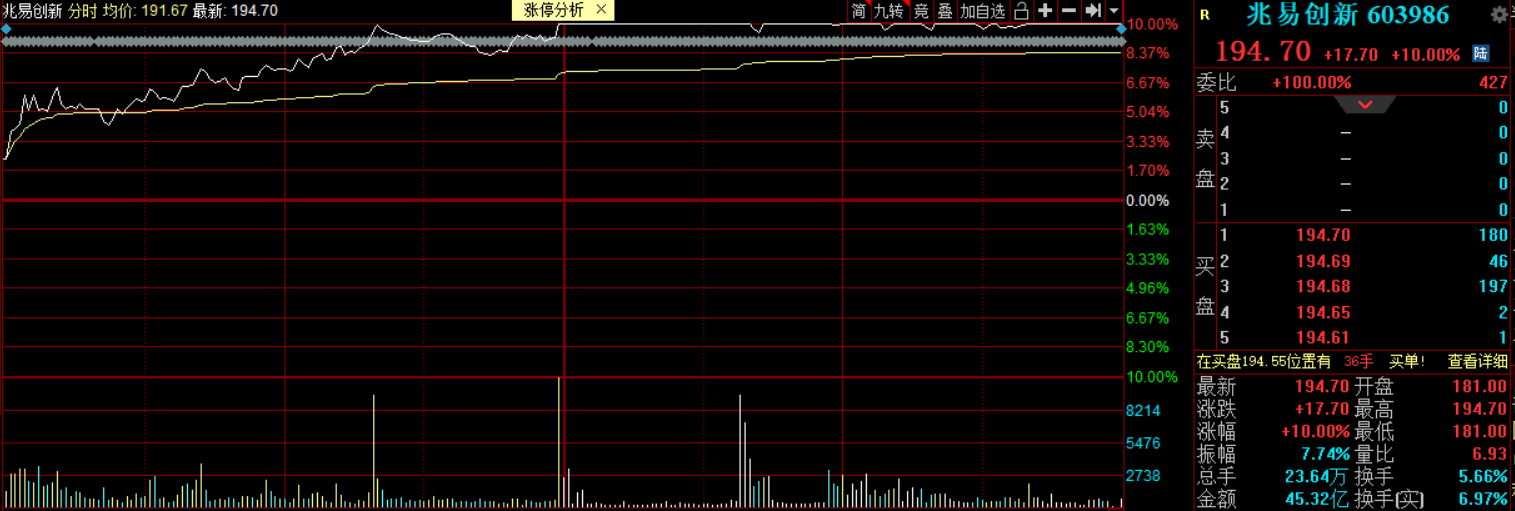Viewport: 1515px width, 511px height.
Task: Click buy level 4 price 194.65
Action: [x=1324, y=312]
